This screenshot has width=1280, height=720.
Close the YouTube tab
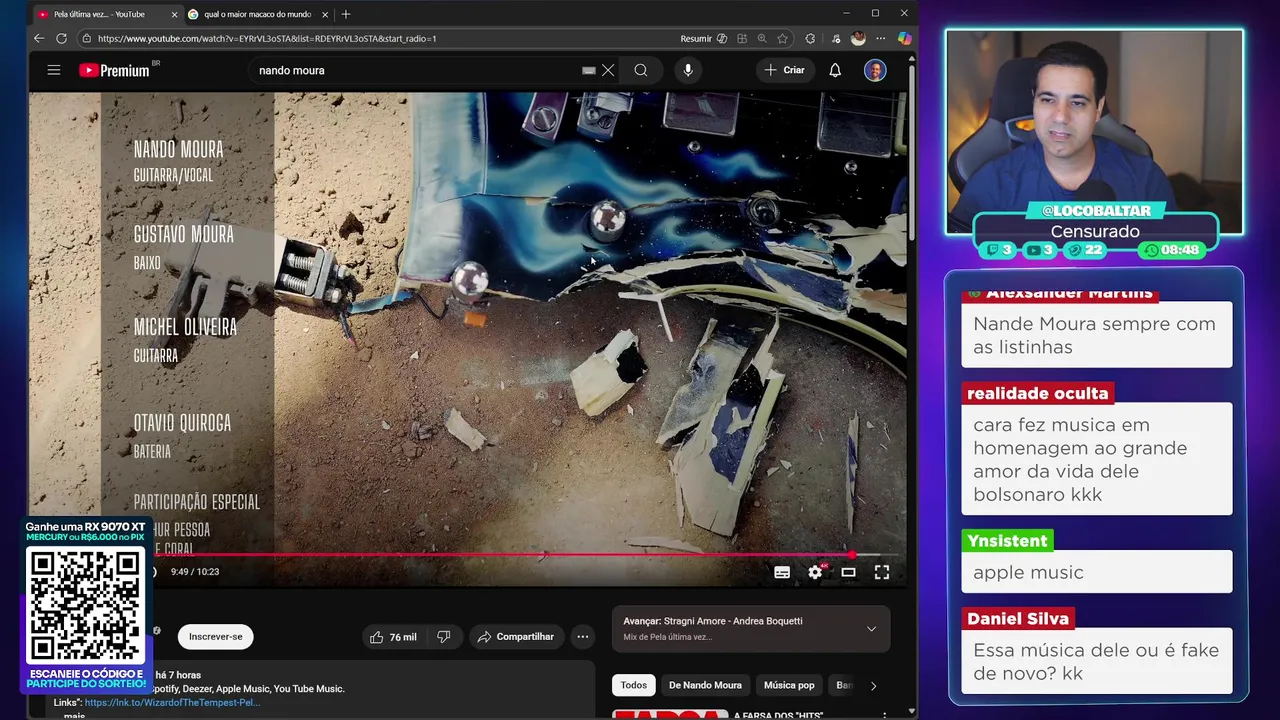coord(174,14)
